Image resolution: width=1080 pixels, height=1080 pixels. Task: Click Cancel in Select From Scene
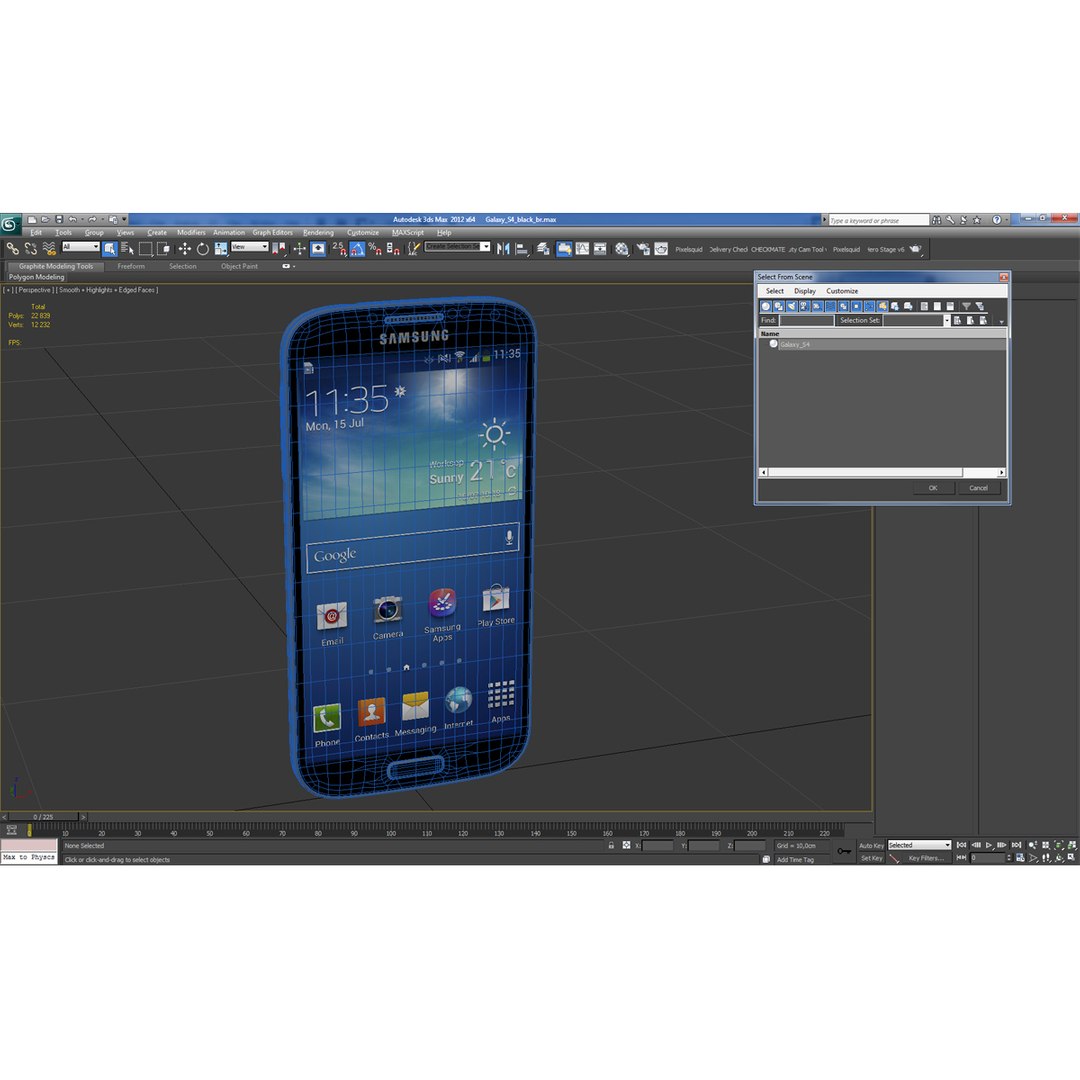(x=978, y=488)
